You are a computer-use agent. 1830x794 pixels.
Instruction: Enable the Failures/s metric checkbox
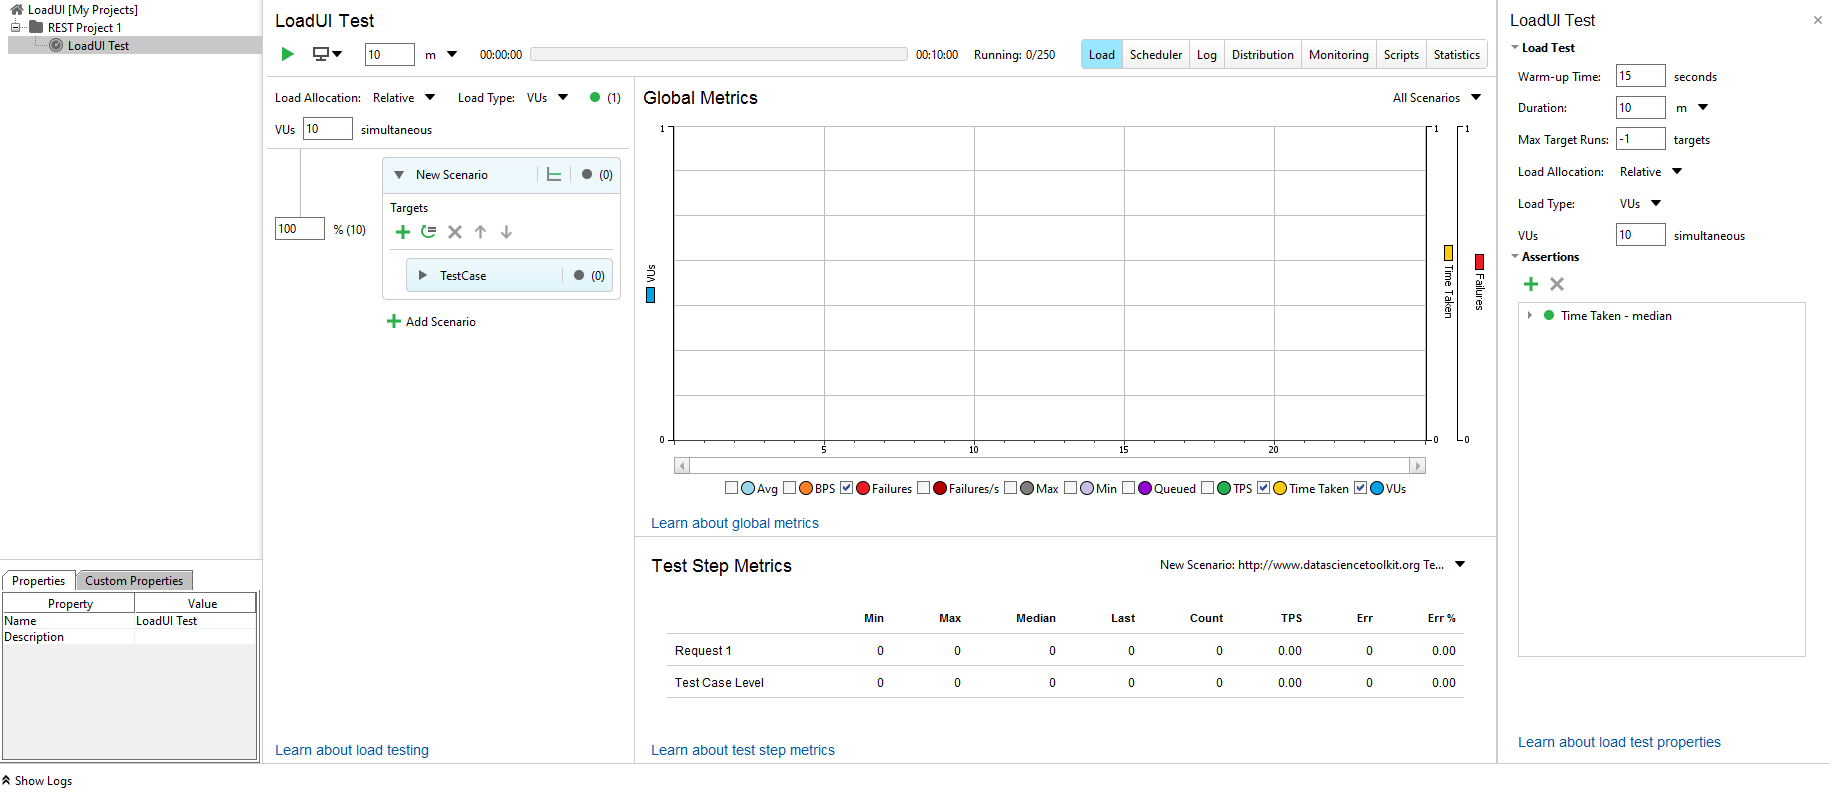point(924,488)
